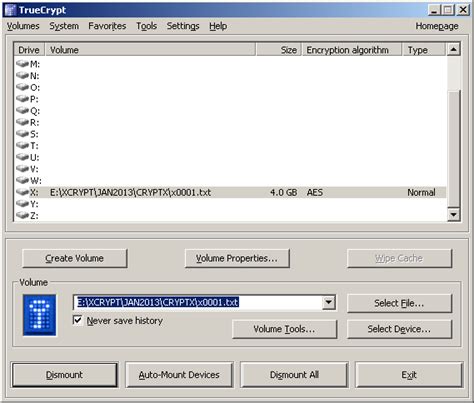Click the Encryption algorithm column header
The width and height of the screenshot is (474, 403).
pos(352,50)
